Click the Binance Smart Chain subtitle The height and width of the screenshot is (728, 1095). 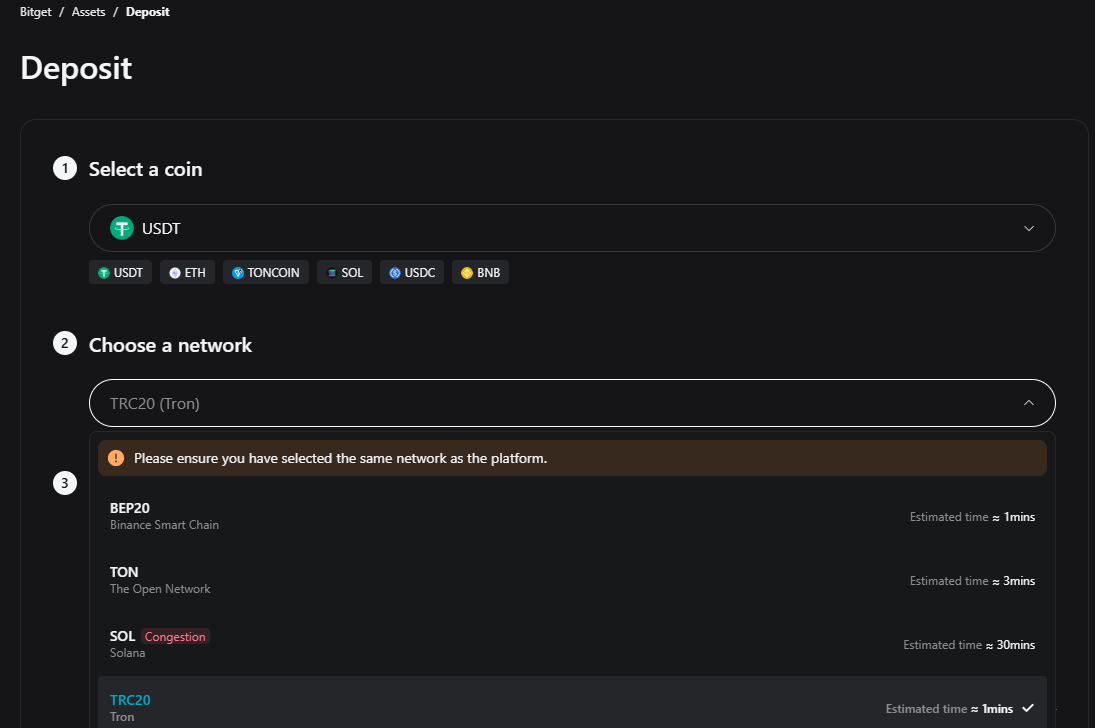[164, 525]
